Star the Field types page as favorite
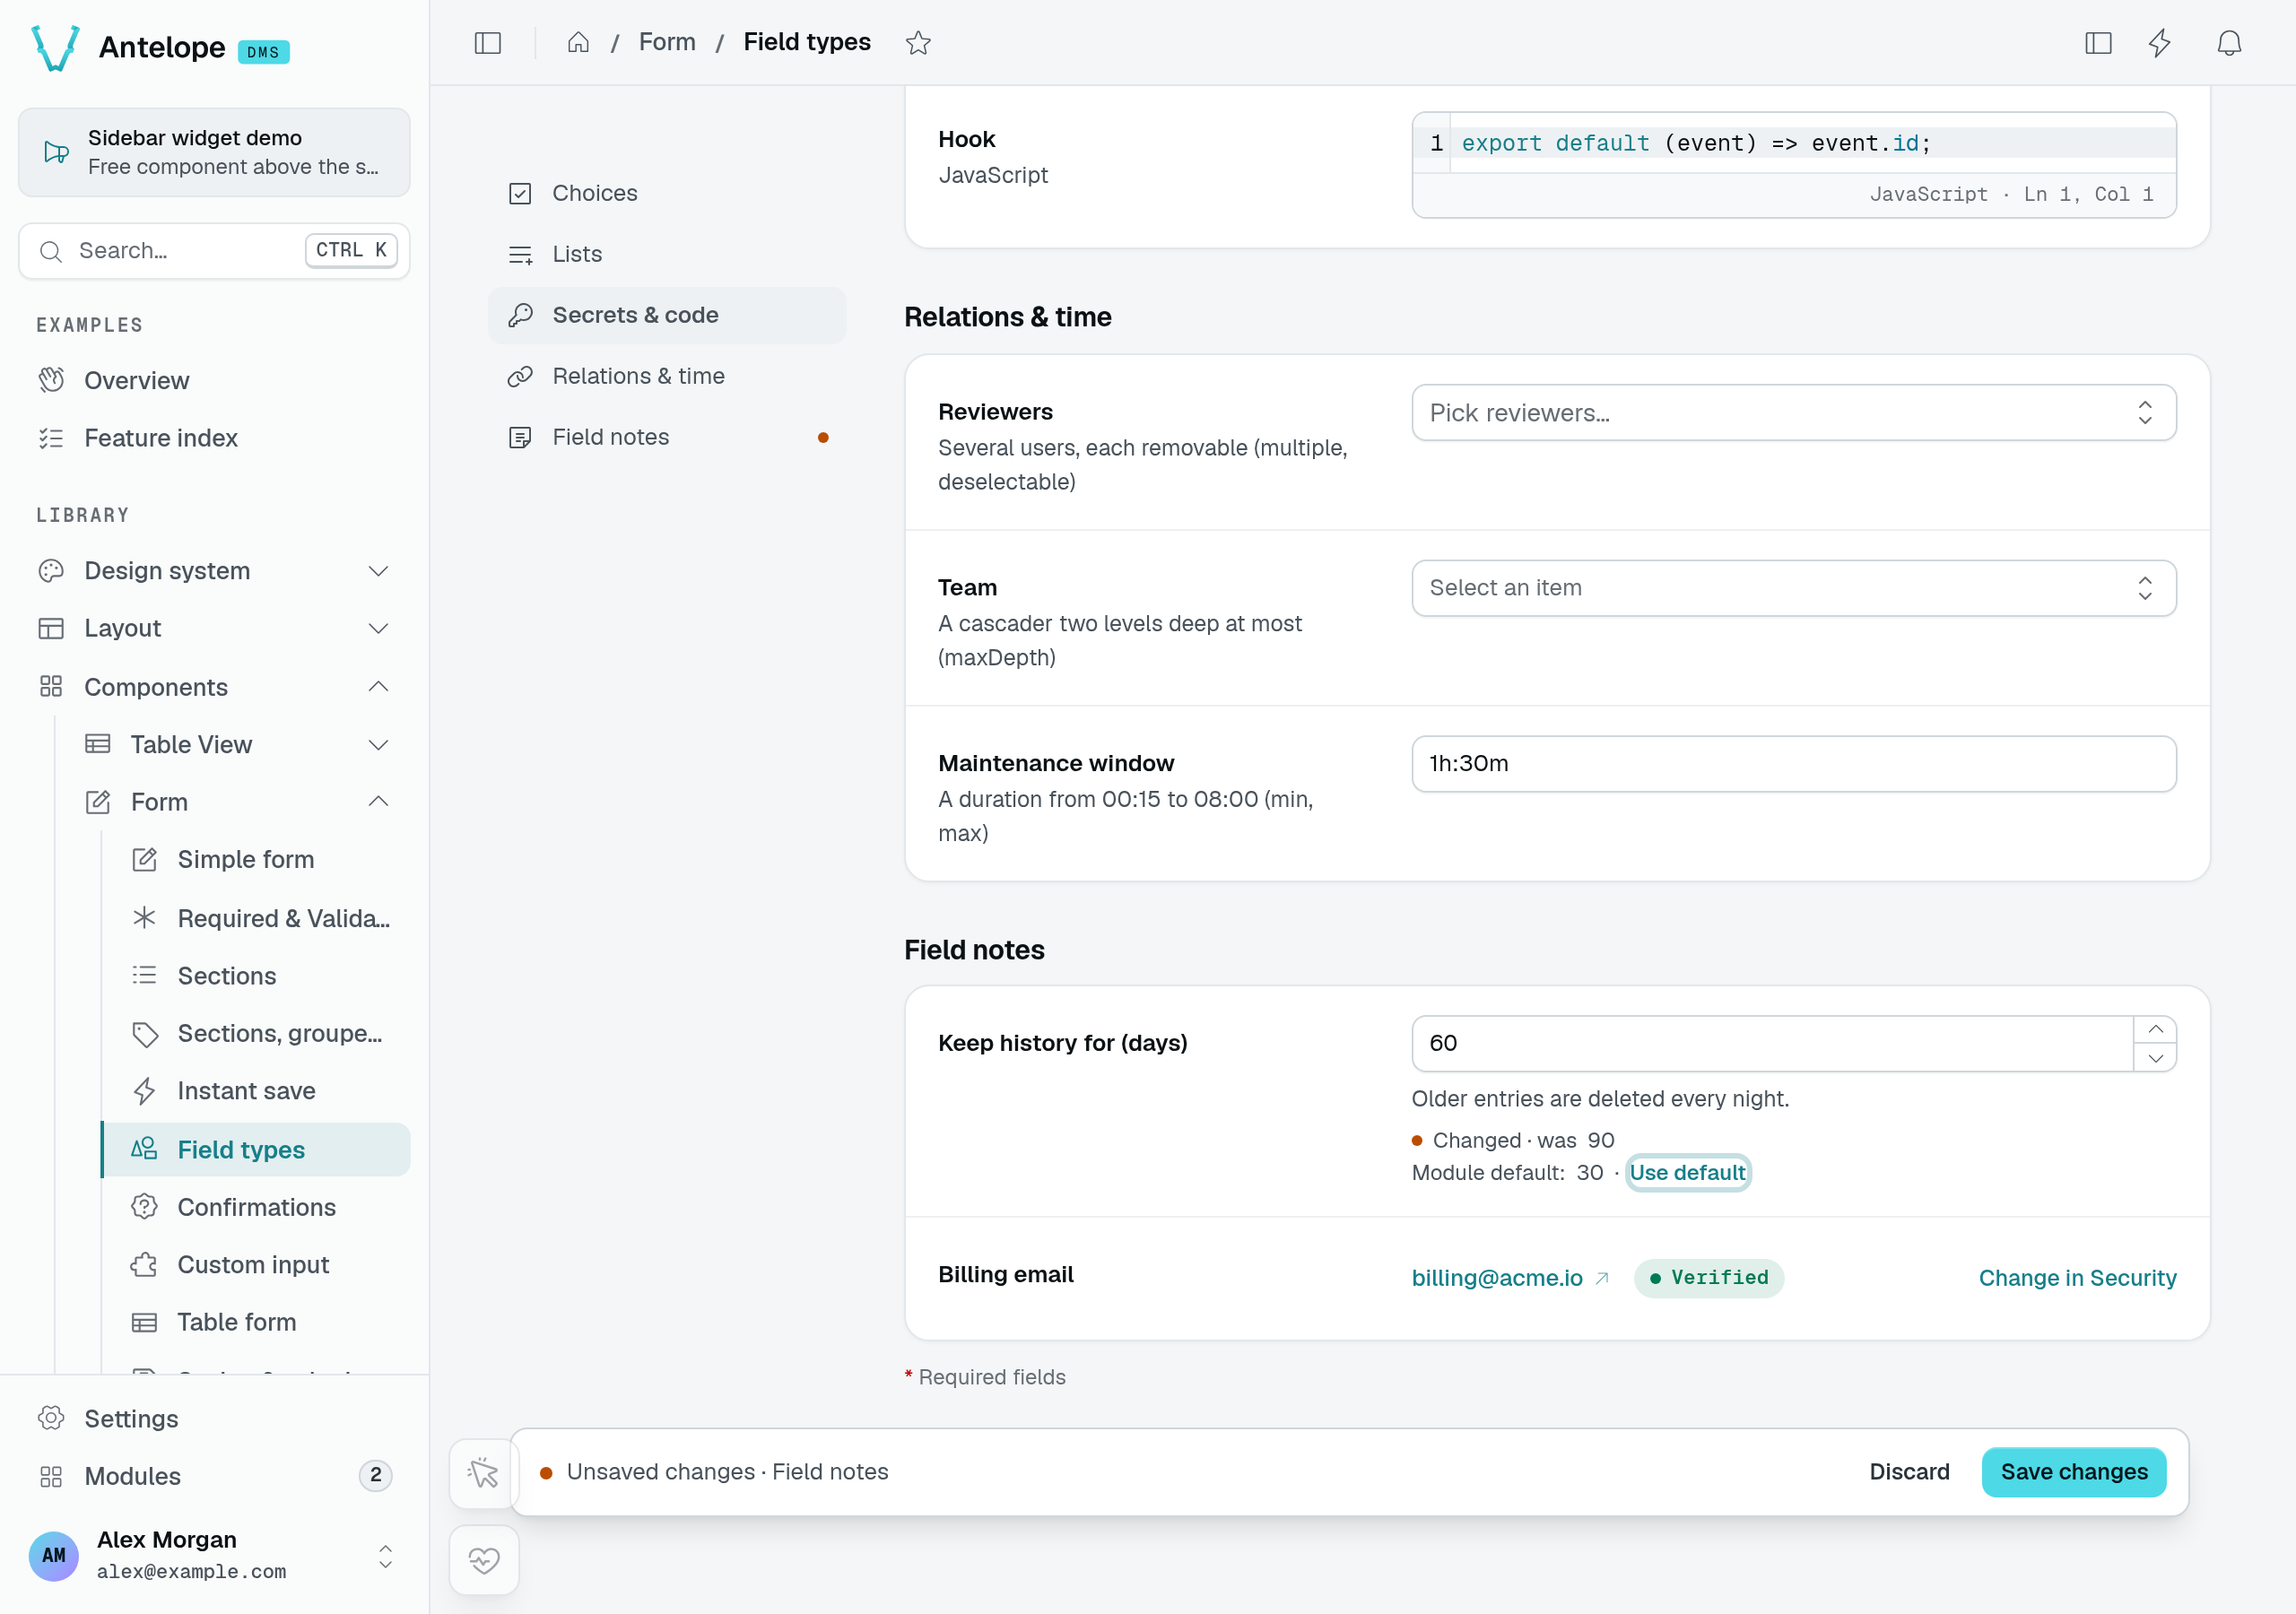 tap(918, 43)
